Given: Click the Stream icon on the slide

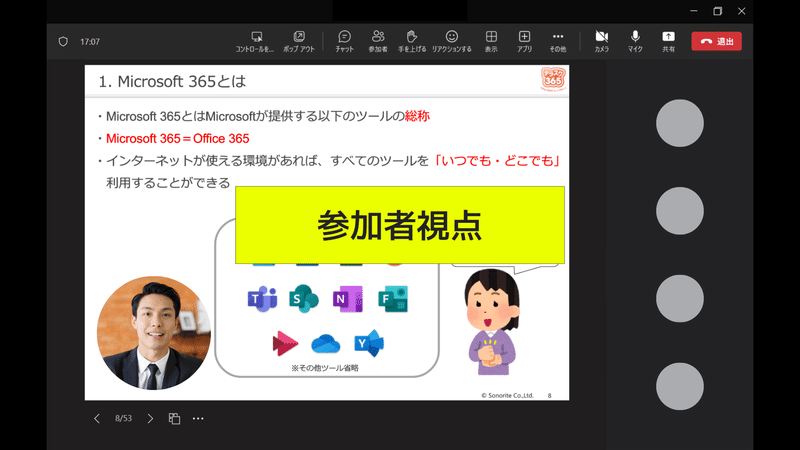Looking at the screenshot, I should point(285,343).
